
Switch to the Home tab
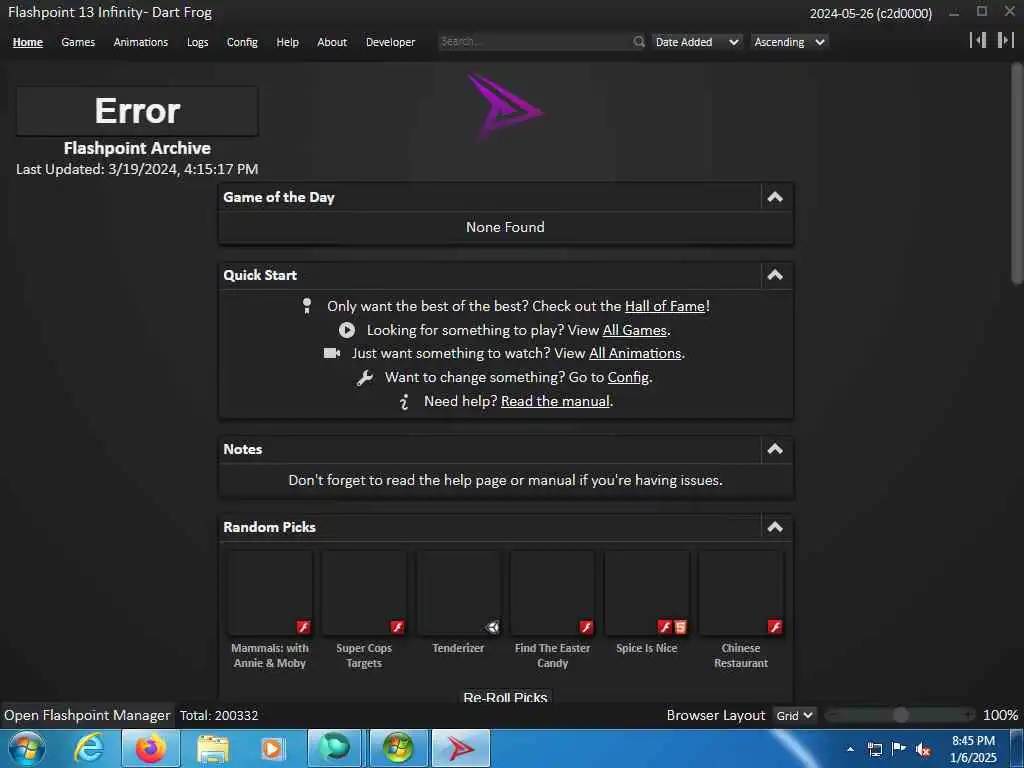click(28, 42)
